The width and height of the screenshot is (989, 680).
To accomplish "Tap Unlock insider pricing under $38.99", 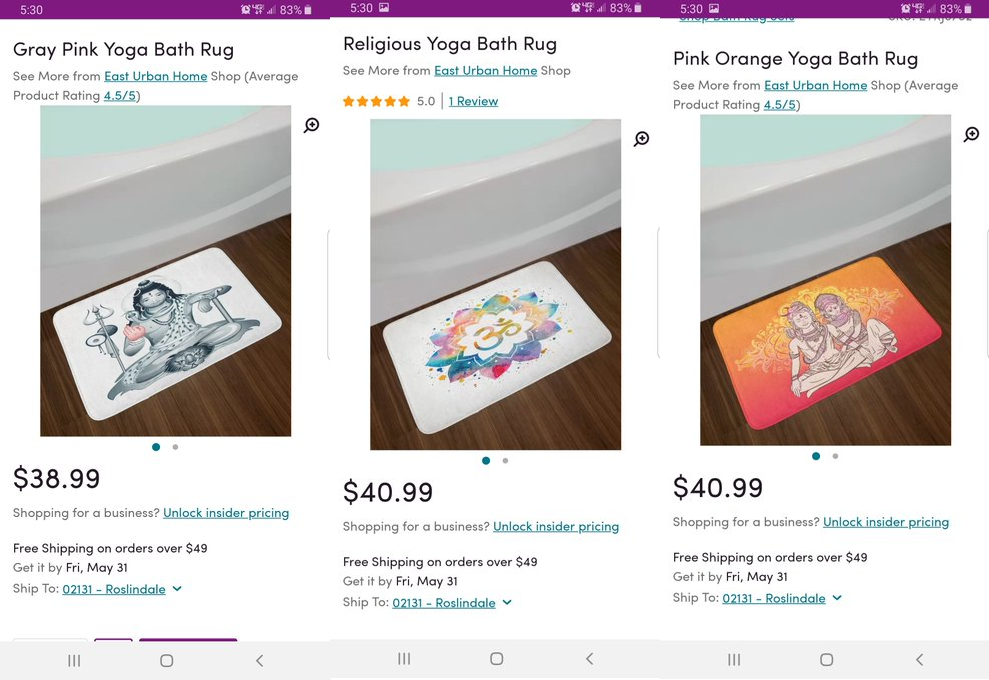I will pyautogui.click(x=226, y=513).
